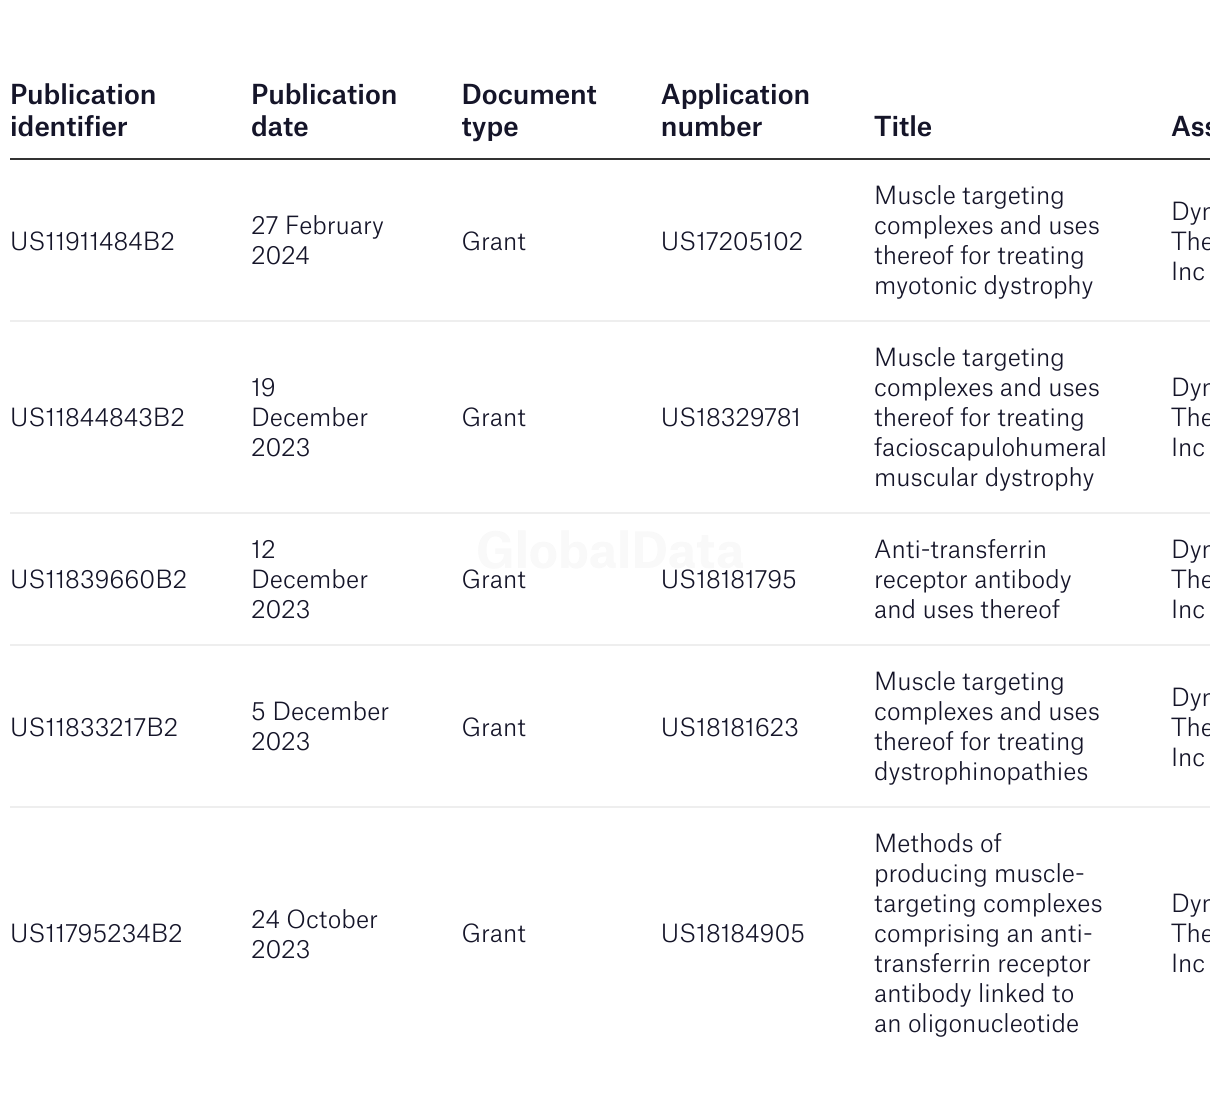Click the Application number column header

735,111
